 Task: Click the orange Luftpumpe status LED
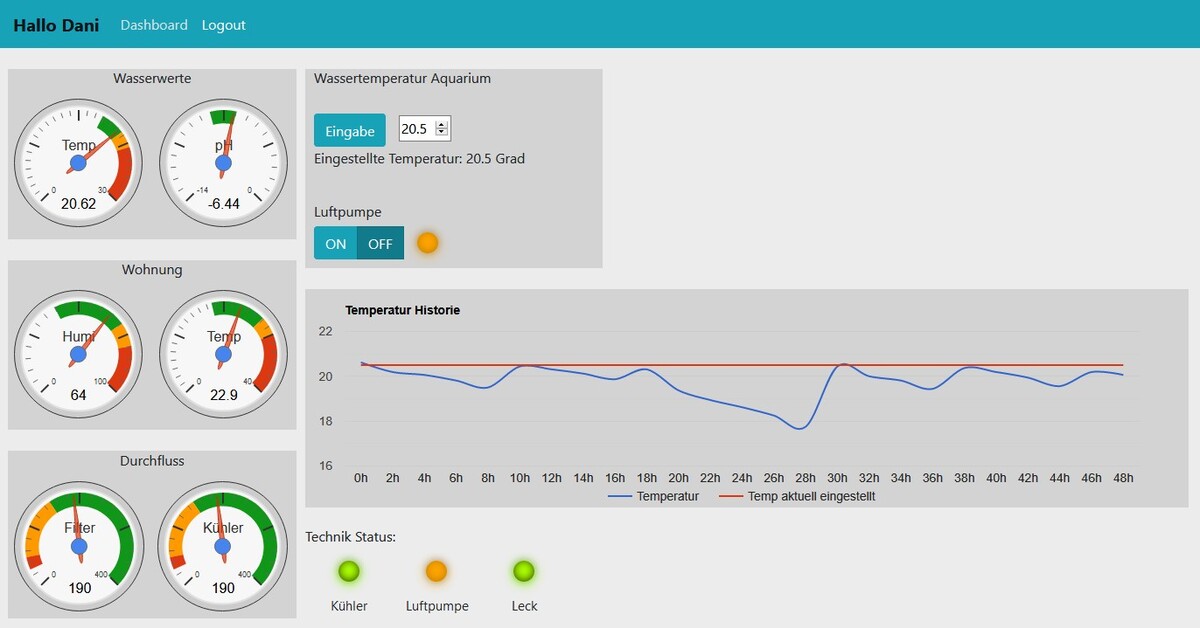tap(436, 571)
